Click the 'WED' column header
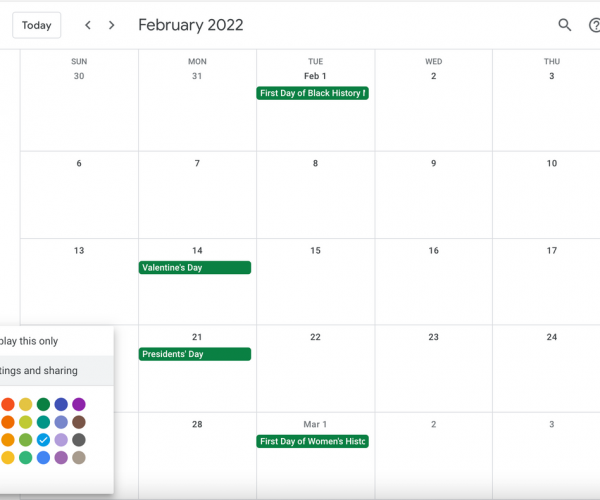 pyautogui.click(x=434, y=61)
